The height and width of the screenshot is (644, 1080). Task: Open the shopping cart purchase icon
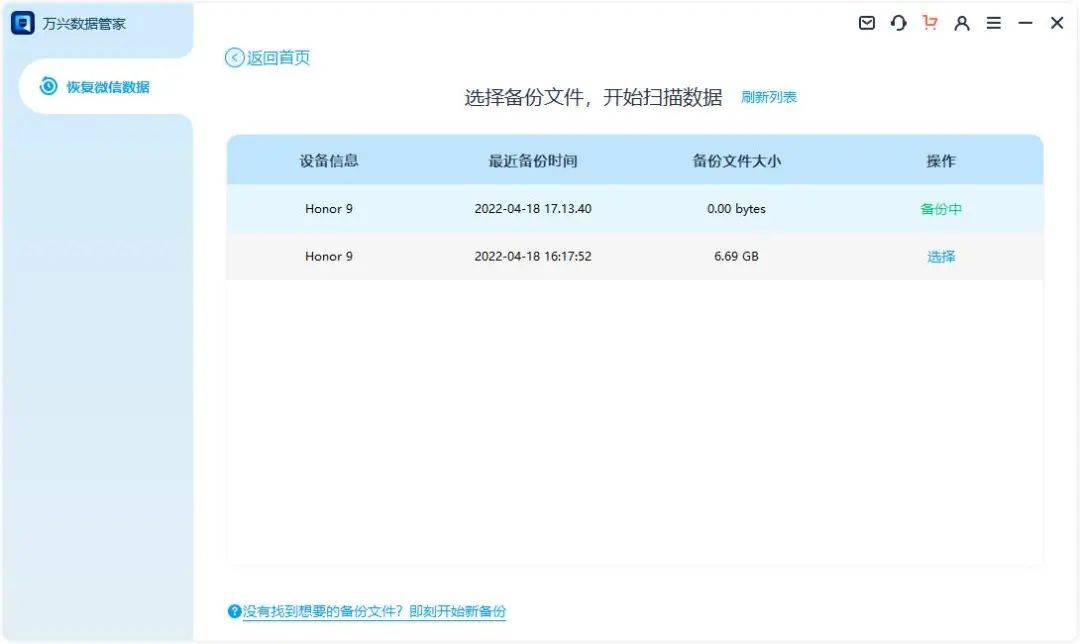(x=930, y=23)
